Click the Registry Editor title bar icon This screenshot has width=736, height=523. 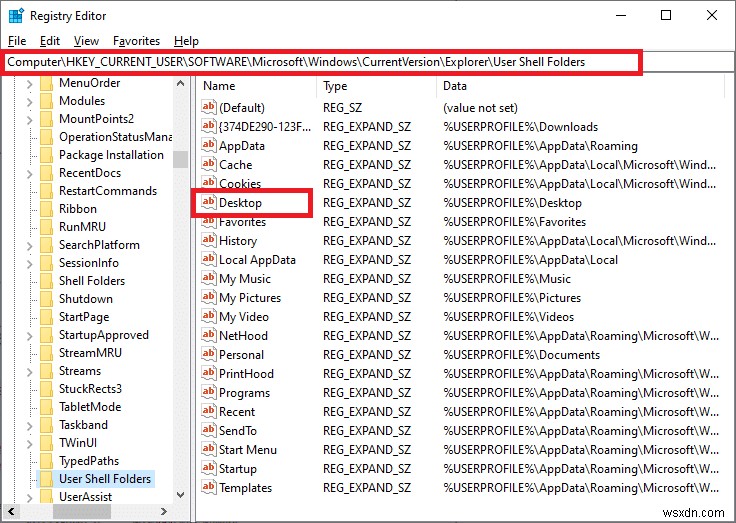coord(16,15)
